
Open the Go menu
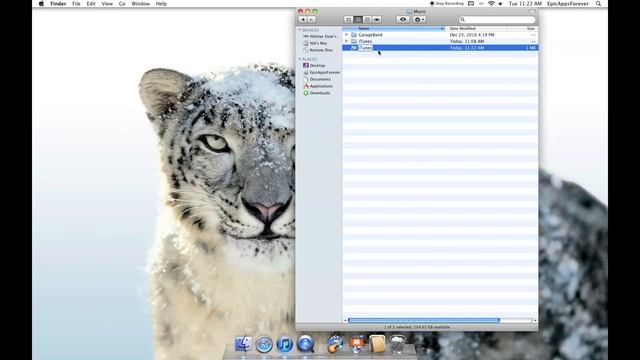pyautogui.click(x=122, y=4)
